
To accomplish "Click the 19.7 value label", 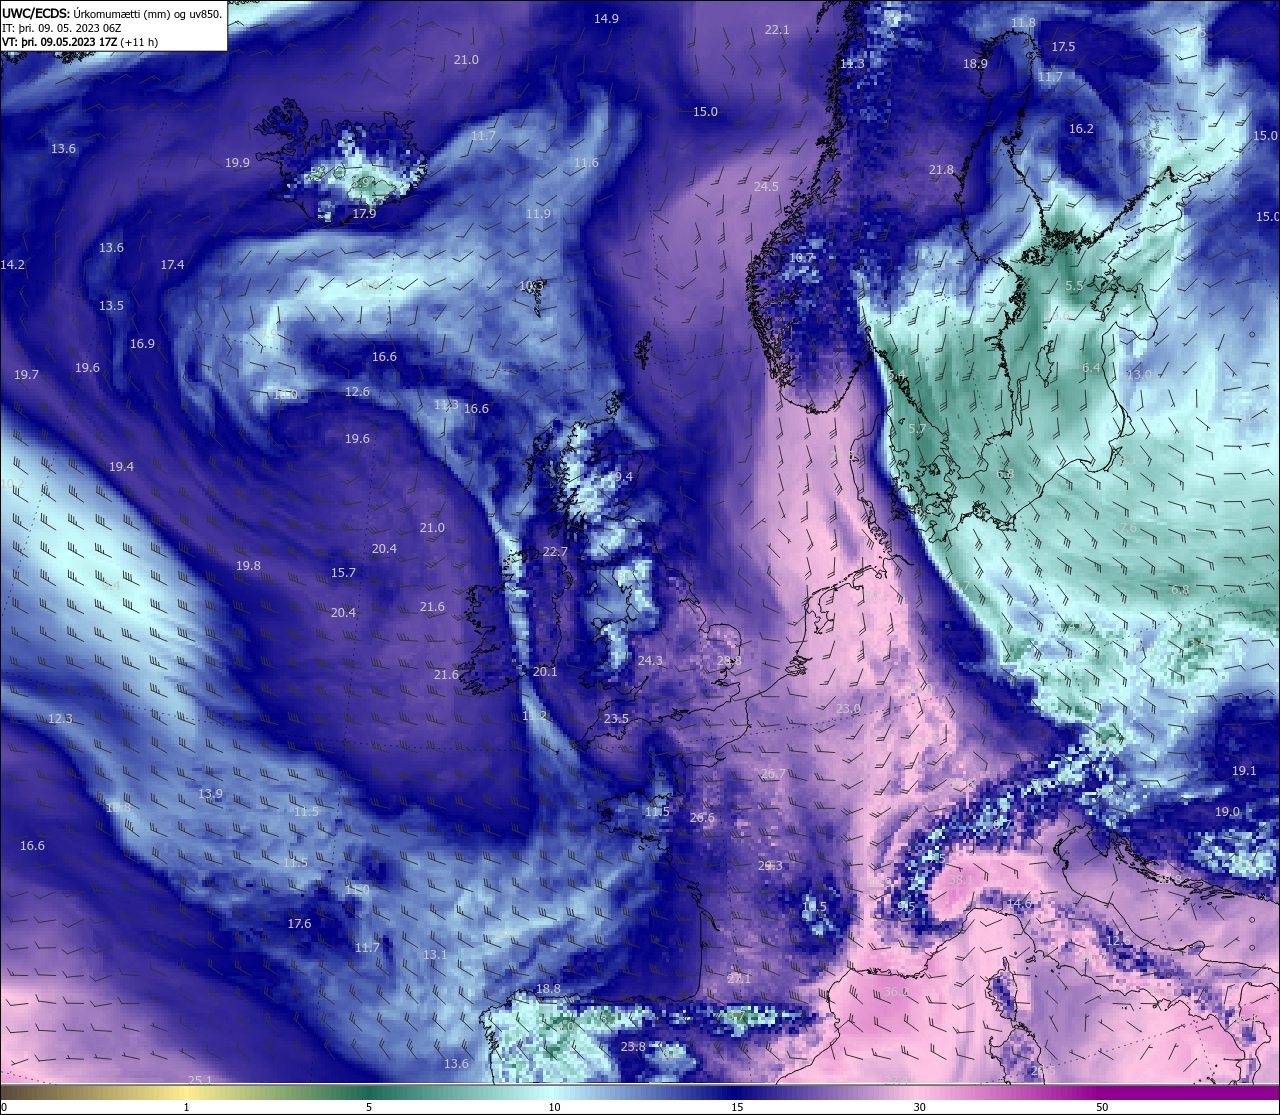I will (26, 375).
